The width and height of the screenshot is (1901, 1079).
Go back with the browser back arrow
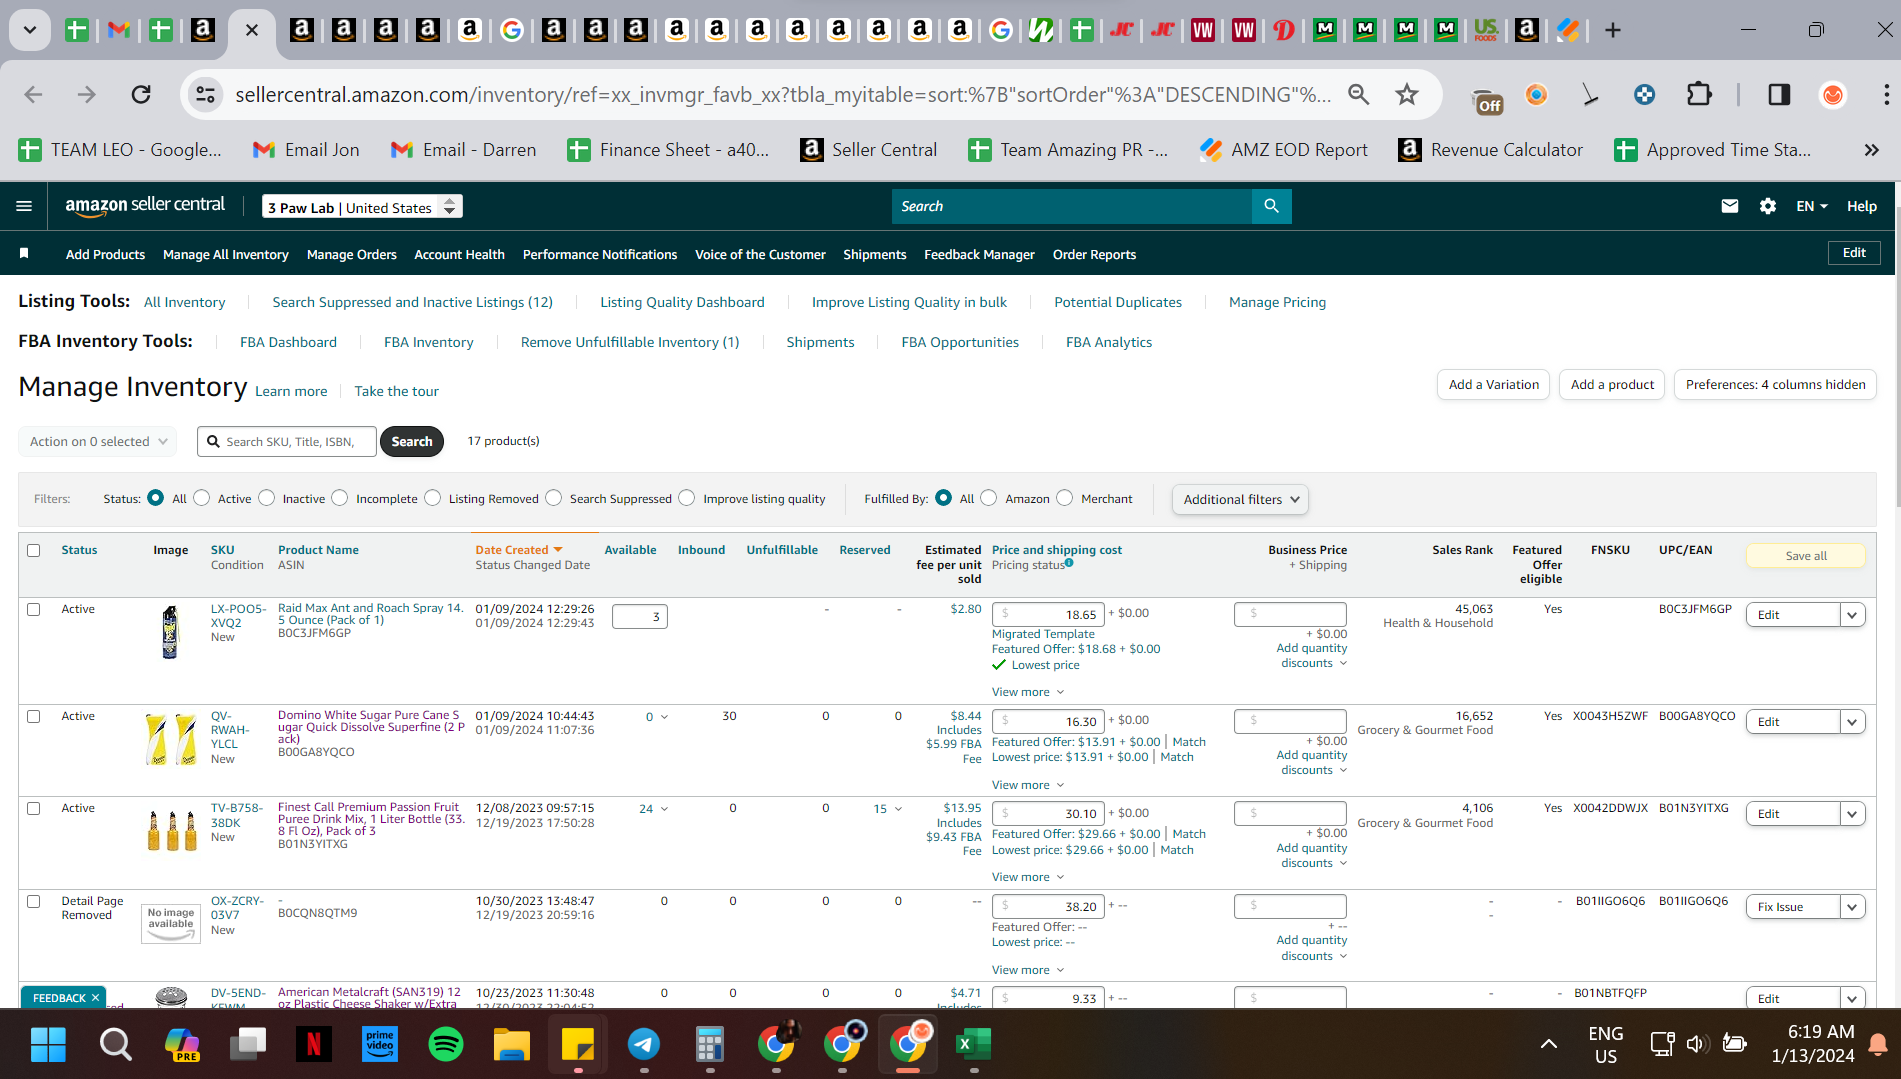tap(33, 94)
